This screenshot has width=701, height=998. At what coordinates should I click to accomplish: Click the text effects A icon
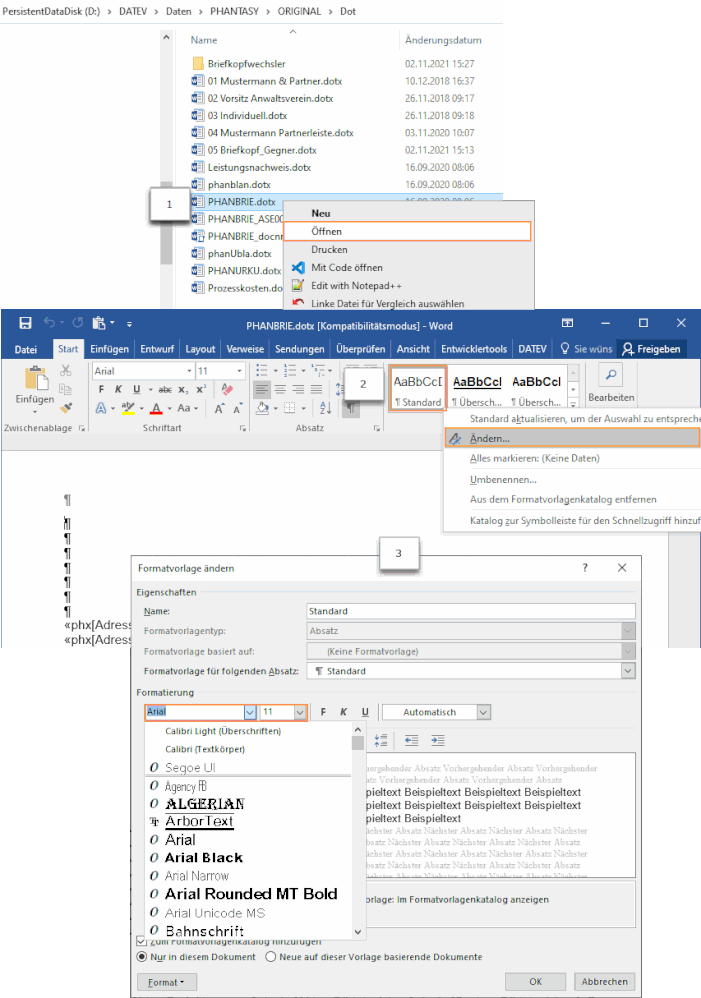coord(101,408)
